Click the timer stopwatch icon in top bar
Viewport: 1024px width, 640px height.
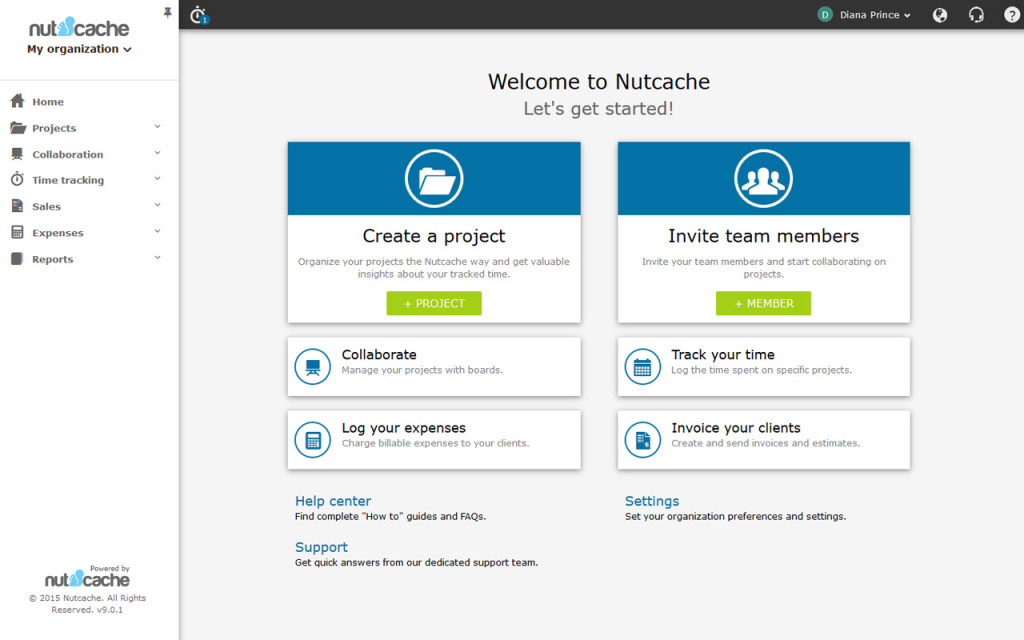(x=198, y=14)
